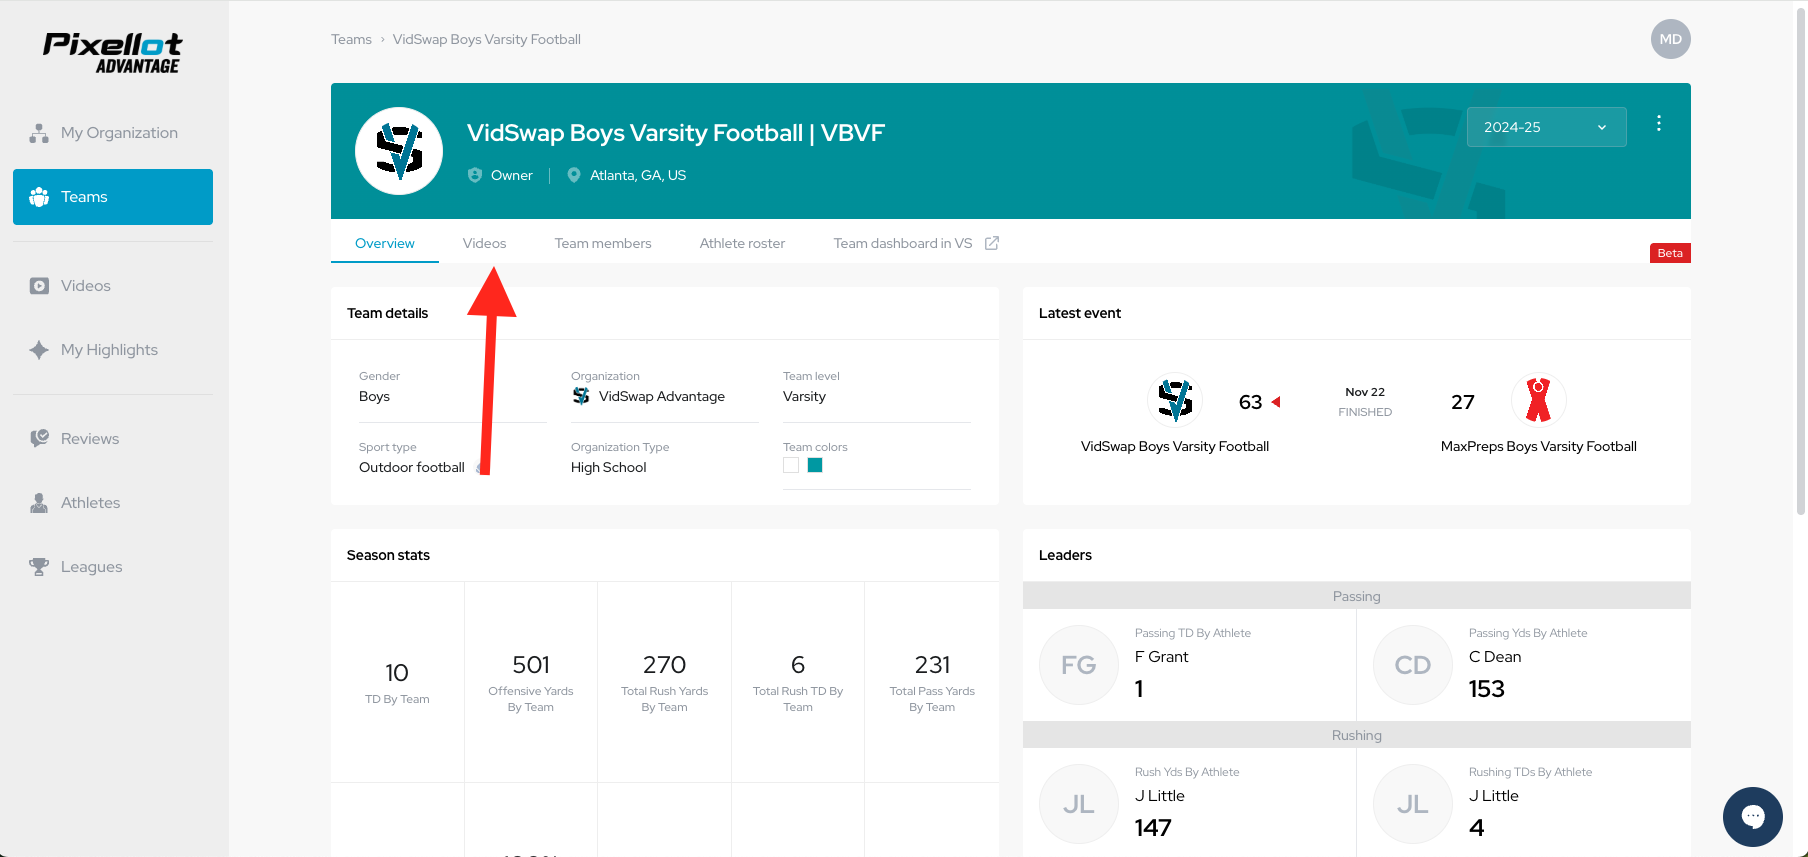Open My Organization in sidebar
Image resolution: width=1808 pixels, height=857 pixels.
[113, 133]
